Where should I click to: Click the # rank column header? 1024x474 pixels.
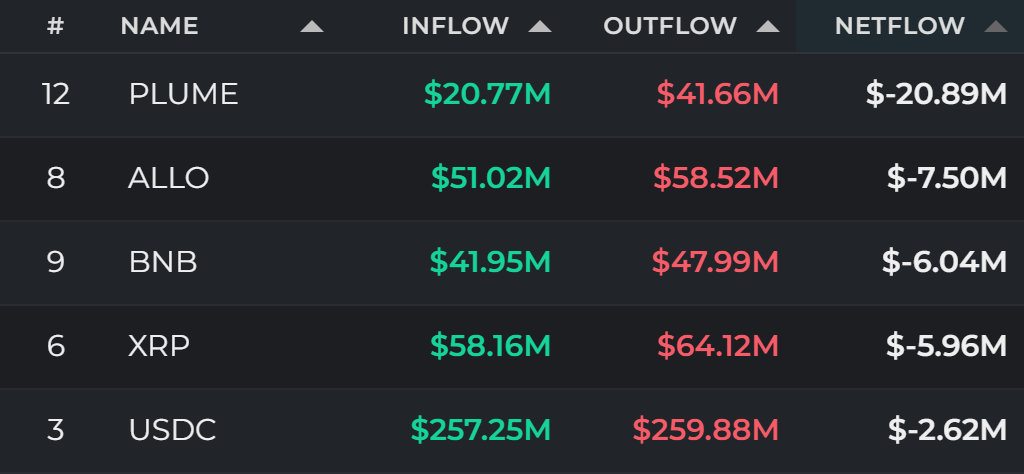pos(56,26)
